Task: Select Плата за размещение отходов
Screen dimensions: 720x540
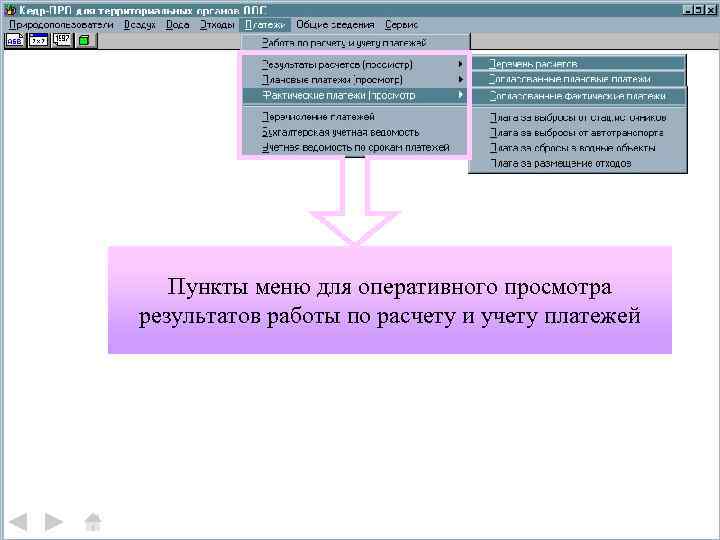Action: pos(578,163)
